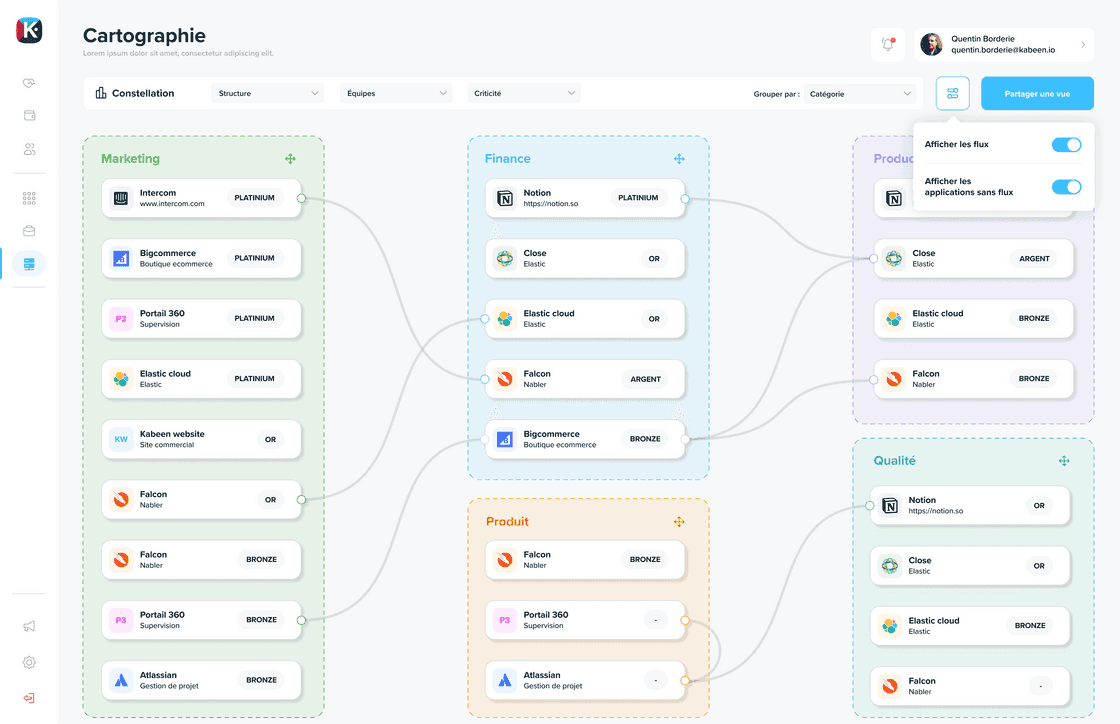Turn off Afficher les applications sans flux
The width and height of the screenshot is (1120, 724).
[x=1067, y=187]
